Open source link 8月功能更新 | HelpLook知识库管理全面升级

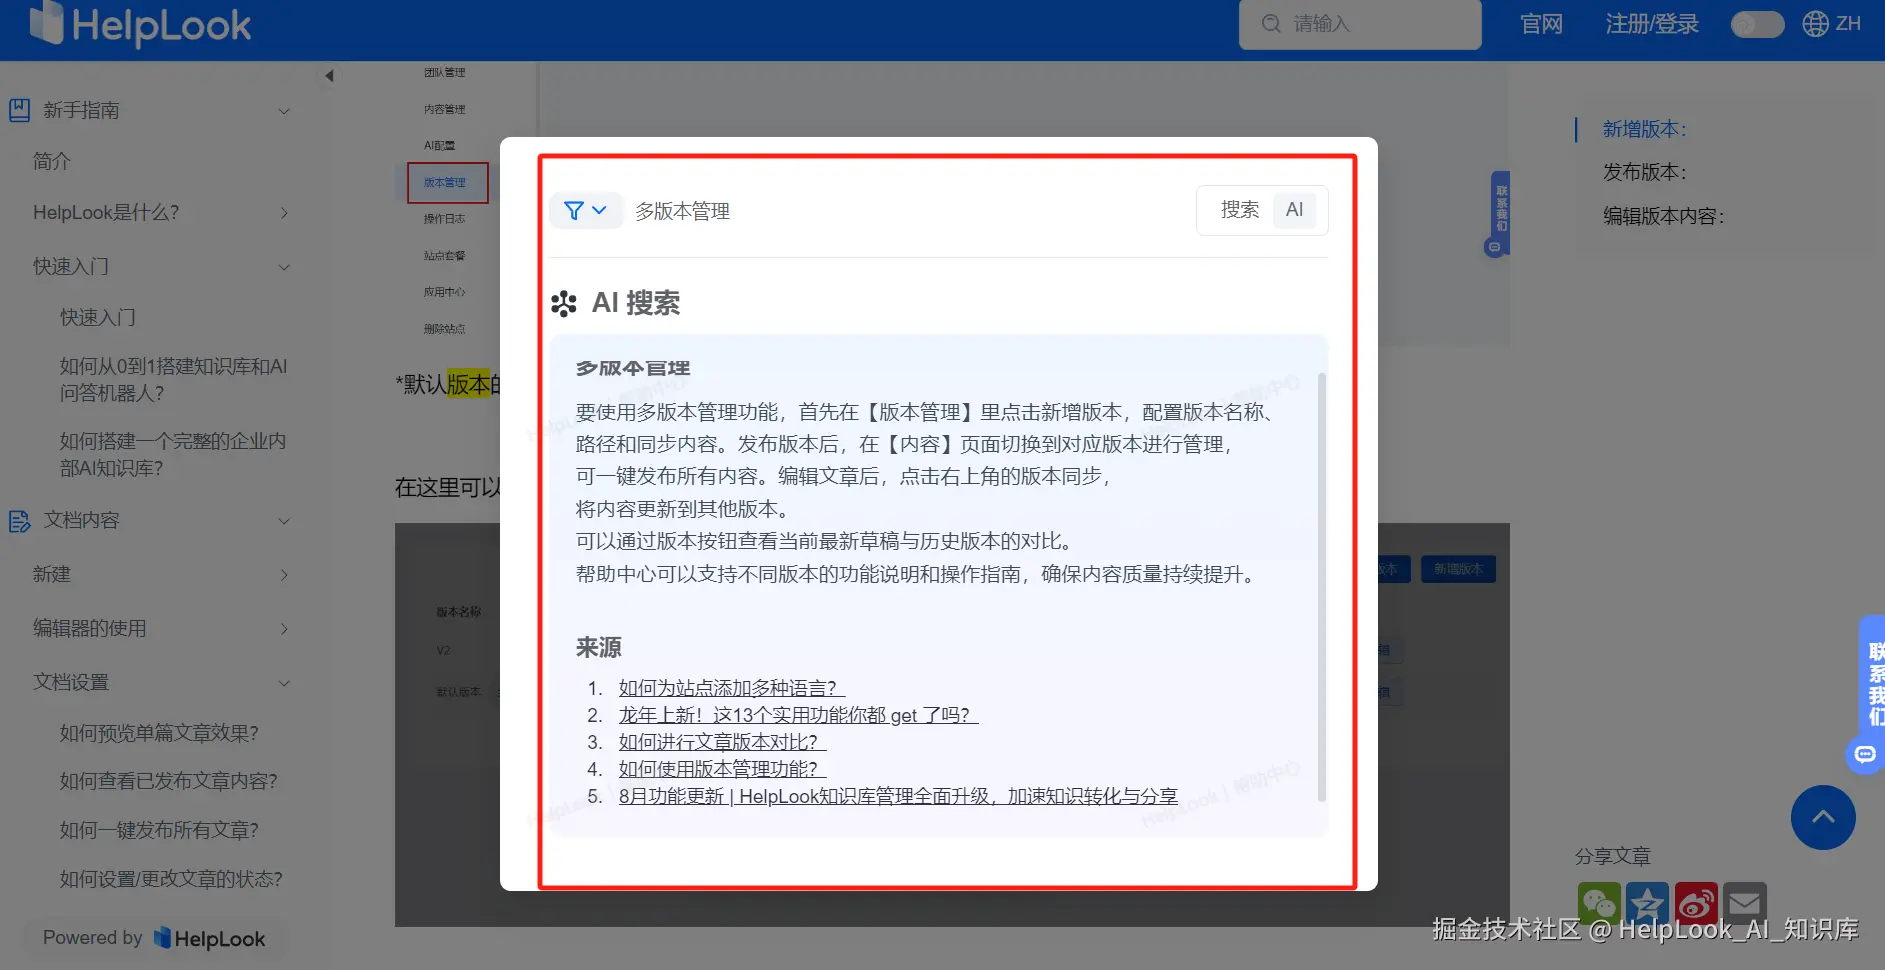click(898, 796)
